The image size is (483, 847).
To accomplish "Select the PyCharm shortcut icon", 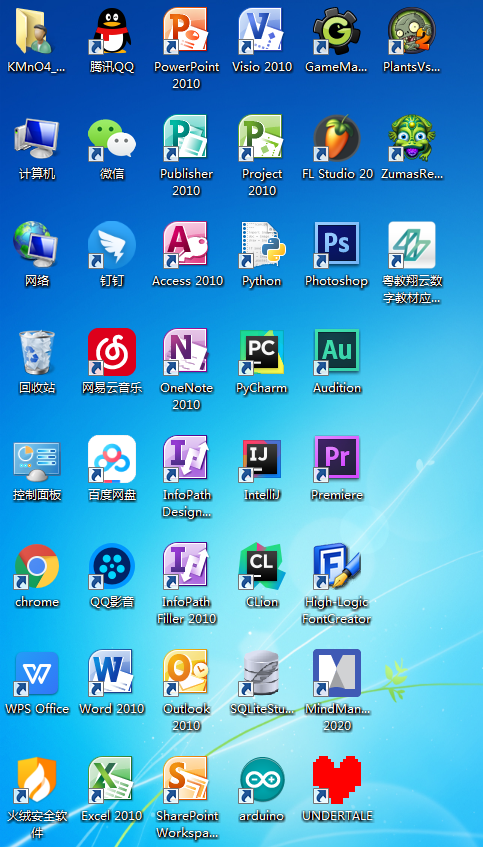I will point(261,352).
